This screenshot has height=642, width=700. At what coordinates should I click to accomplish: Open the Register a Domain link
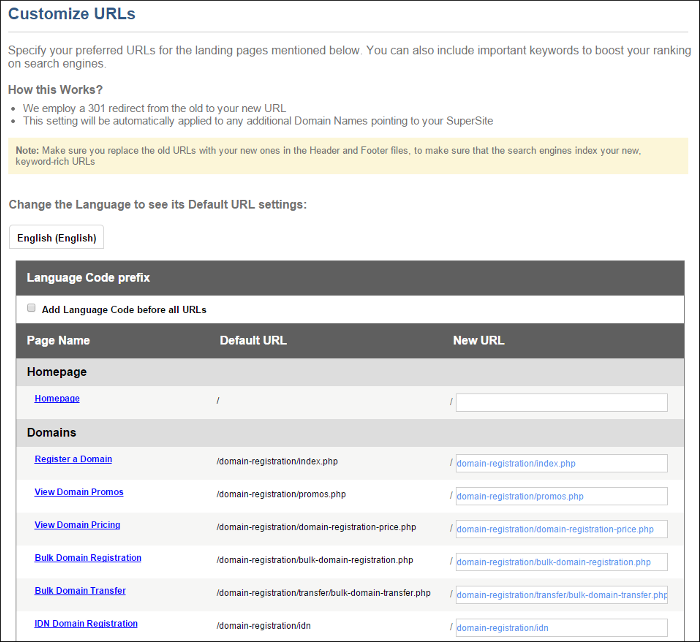coord(73,459)
